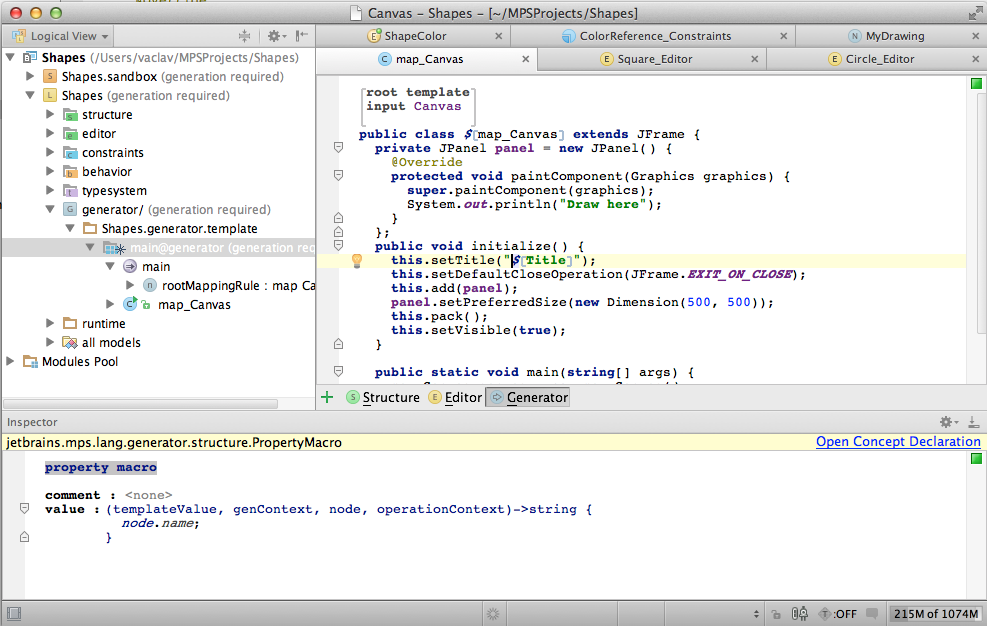This screenshot has height=626, width=987.
Task: Click the collapse all icon in project panel
Action: 243,36
